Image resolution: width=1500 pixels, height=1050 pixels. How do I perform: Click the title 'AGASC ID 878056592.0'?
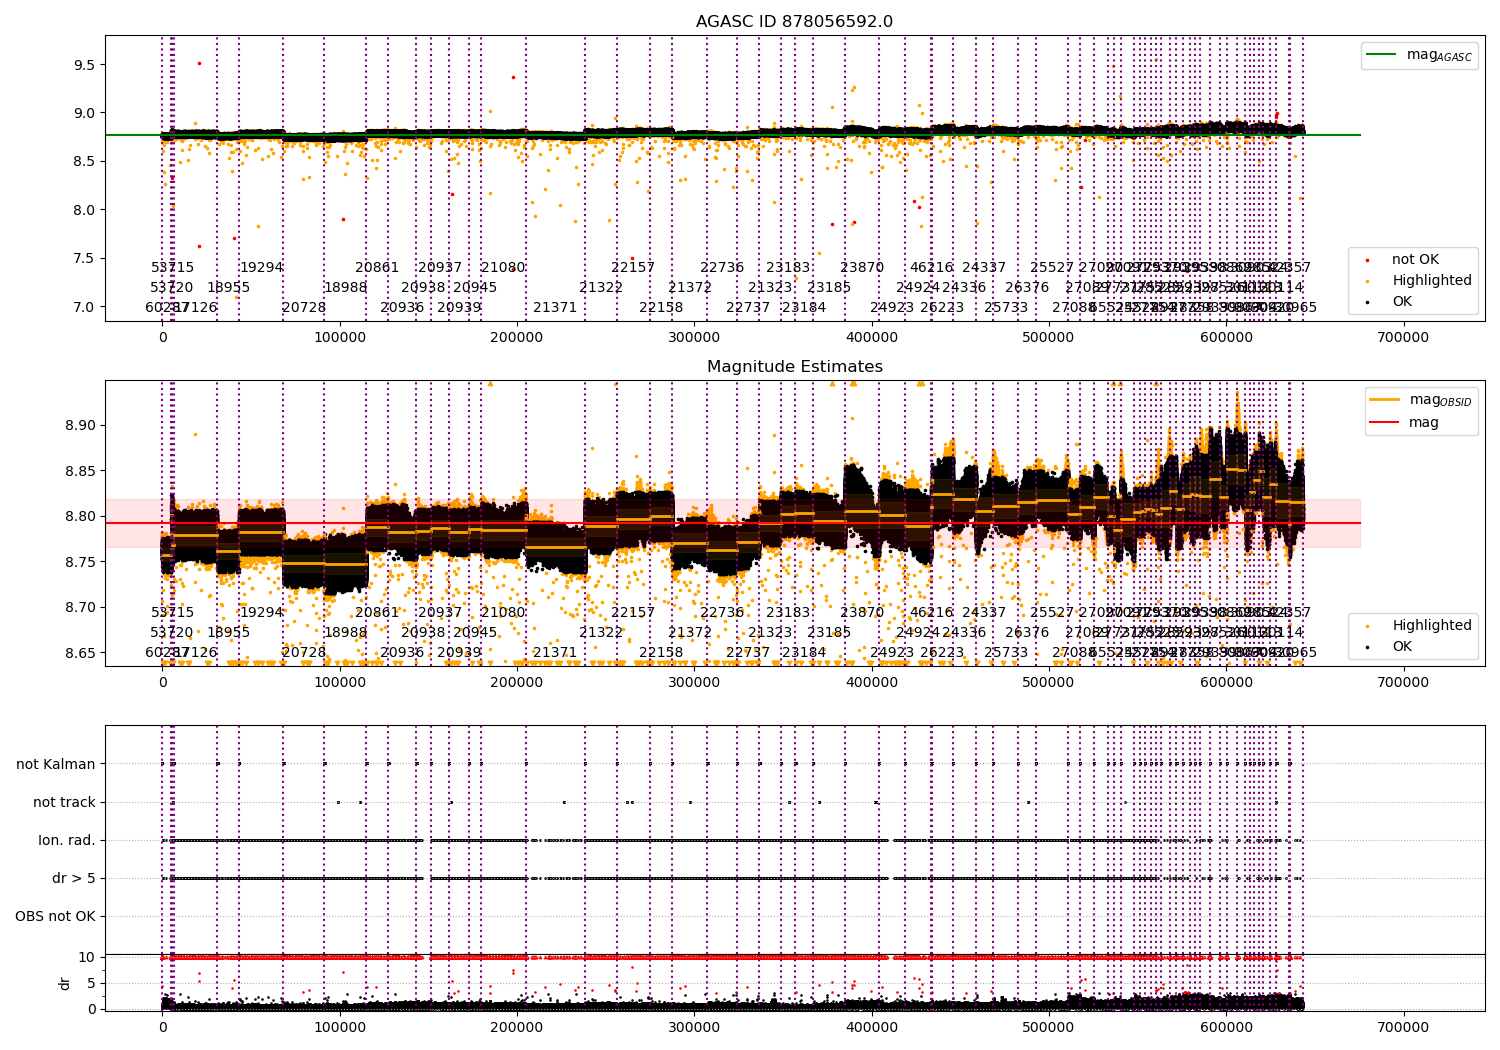click(x=794, y=22)
